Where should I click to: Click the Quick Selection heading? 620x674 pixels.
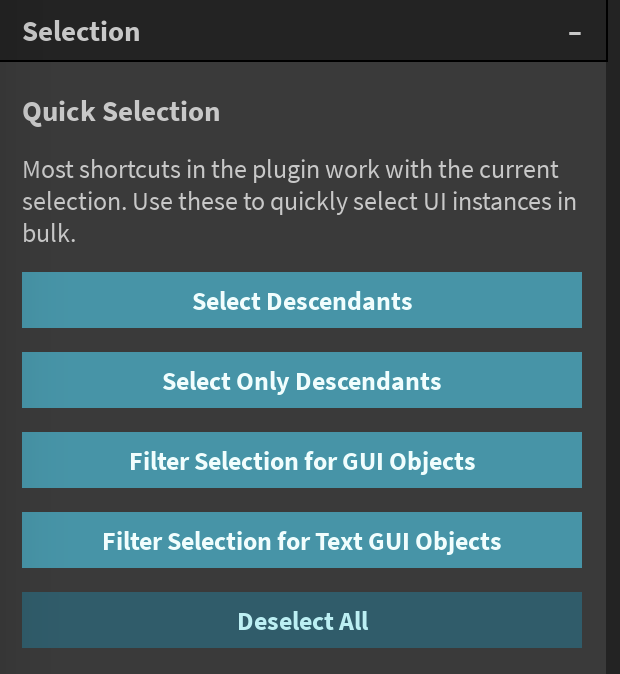(x=121, y=111)
